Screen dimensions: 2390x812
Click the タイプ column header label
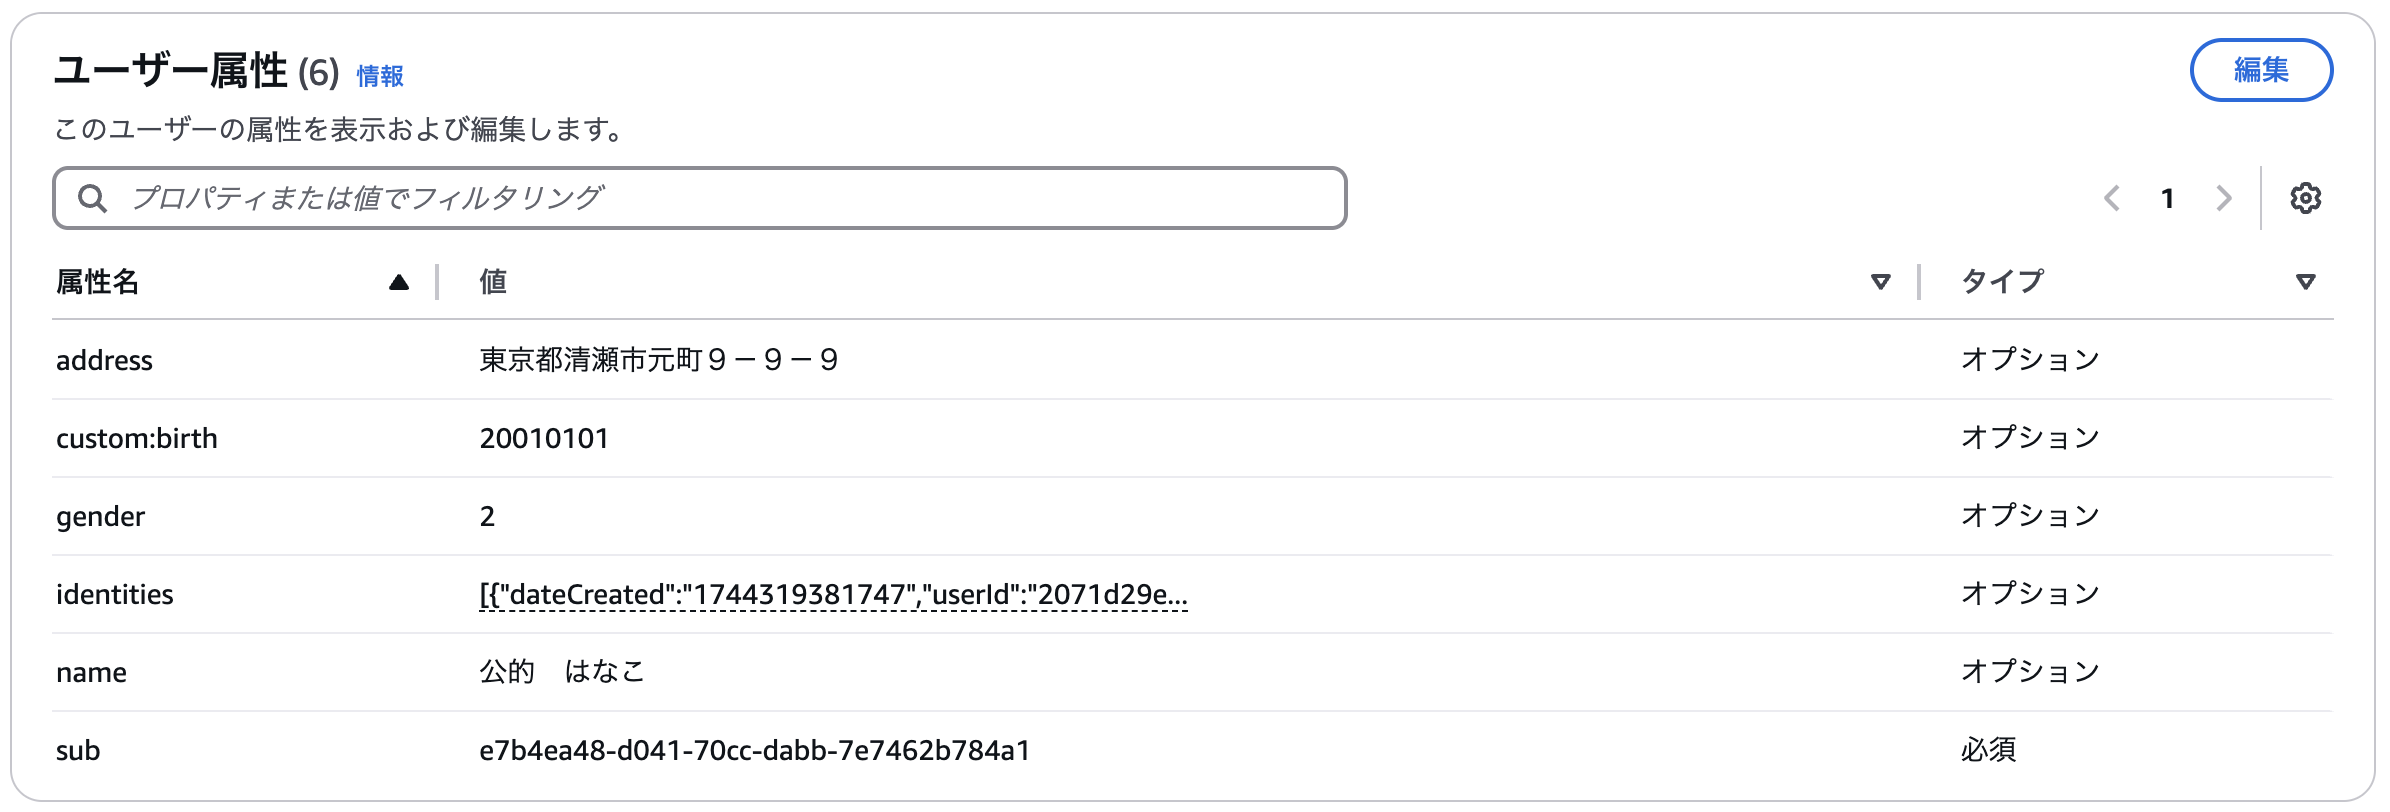pyautogui.click(x=2002, y=282)
